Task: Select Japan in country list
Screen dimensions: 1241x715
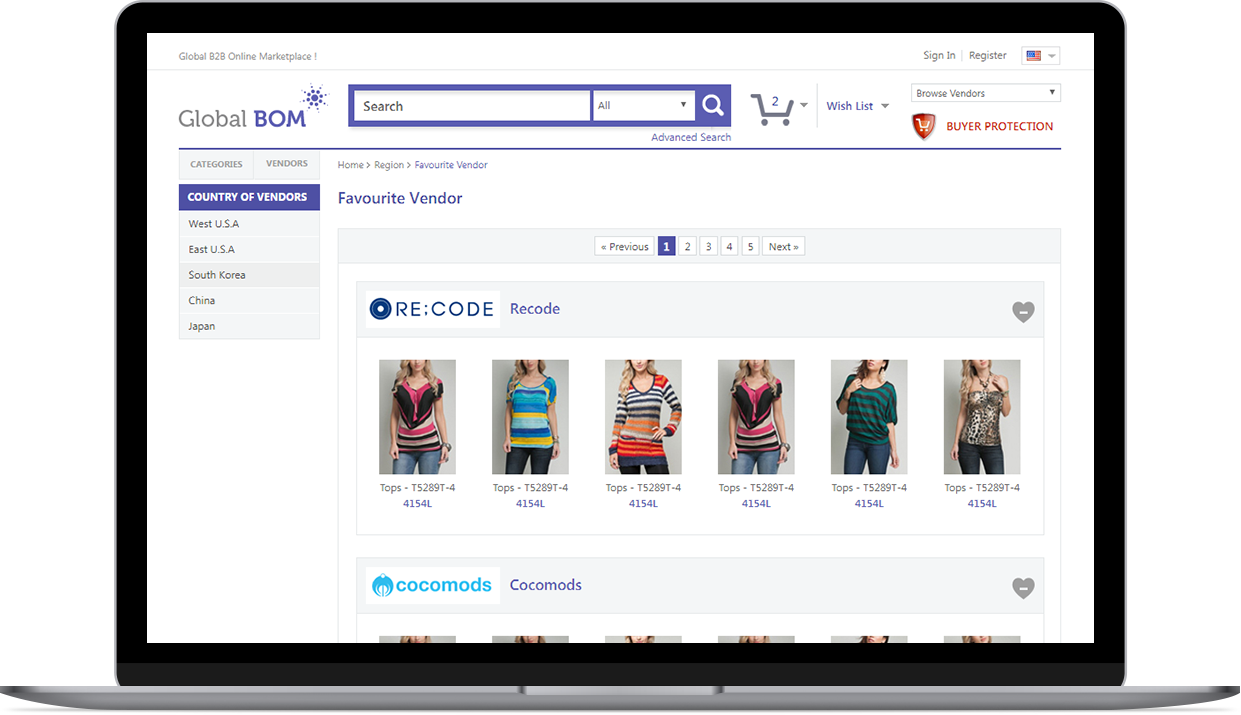Action: 249,326
